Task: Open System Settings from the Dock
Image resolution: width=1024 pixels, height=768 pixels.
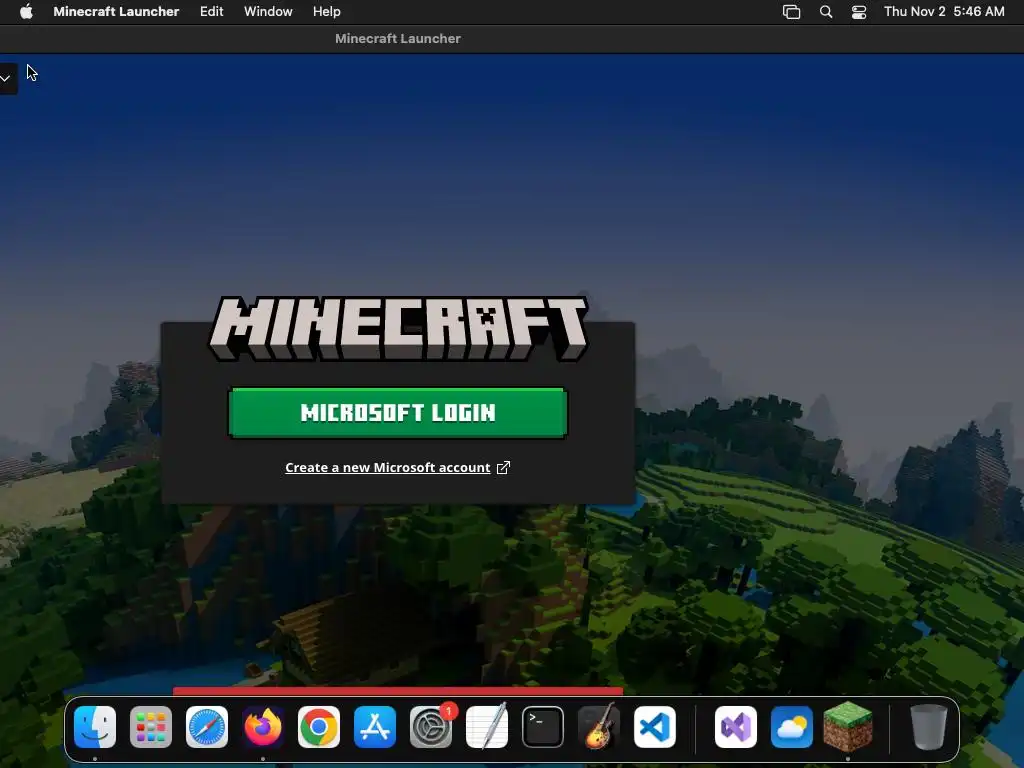Action: tap(431, 727)
